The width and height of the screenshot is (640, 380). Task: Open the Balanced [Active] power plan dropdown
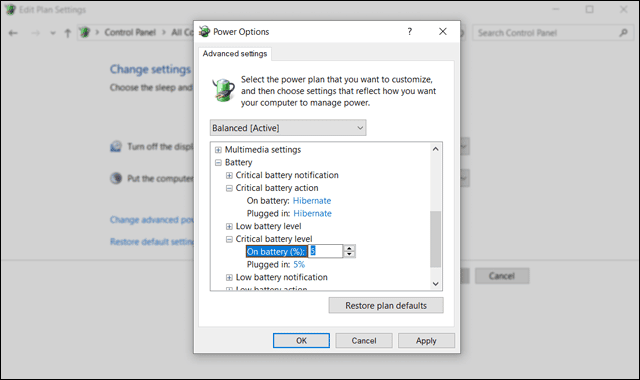(288, 128)
